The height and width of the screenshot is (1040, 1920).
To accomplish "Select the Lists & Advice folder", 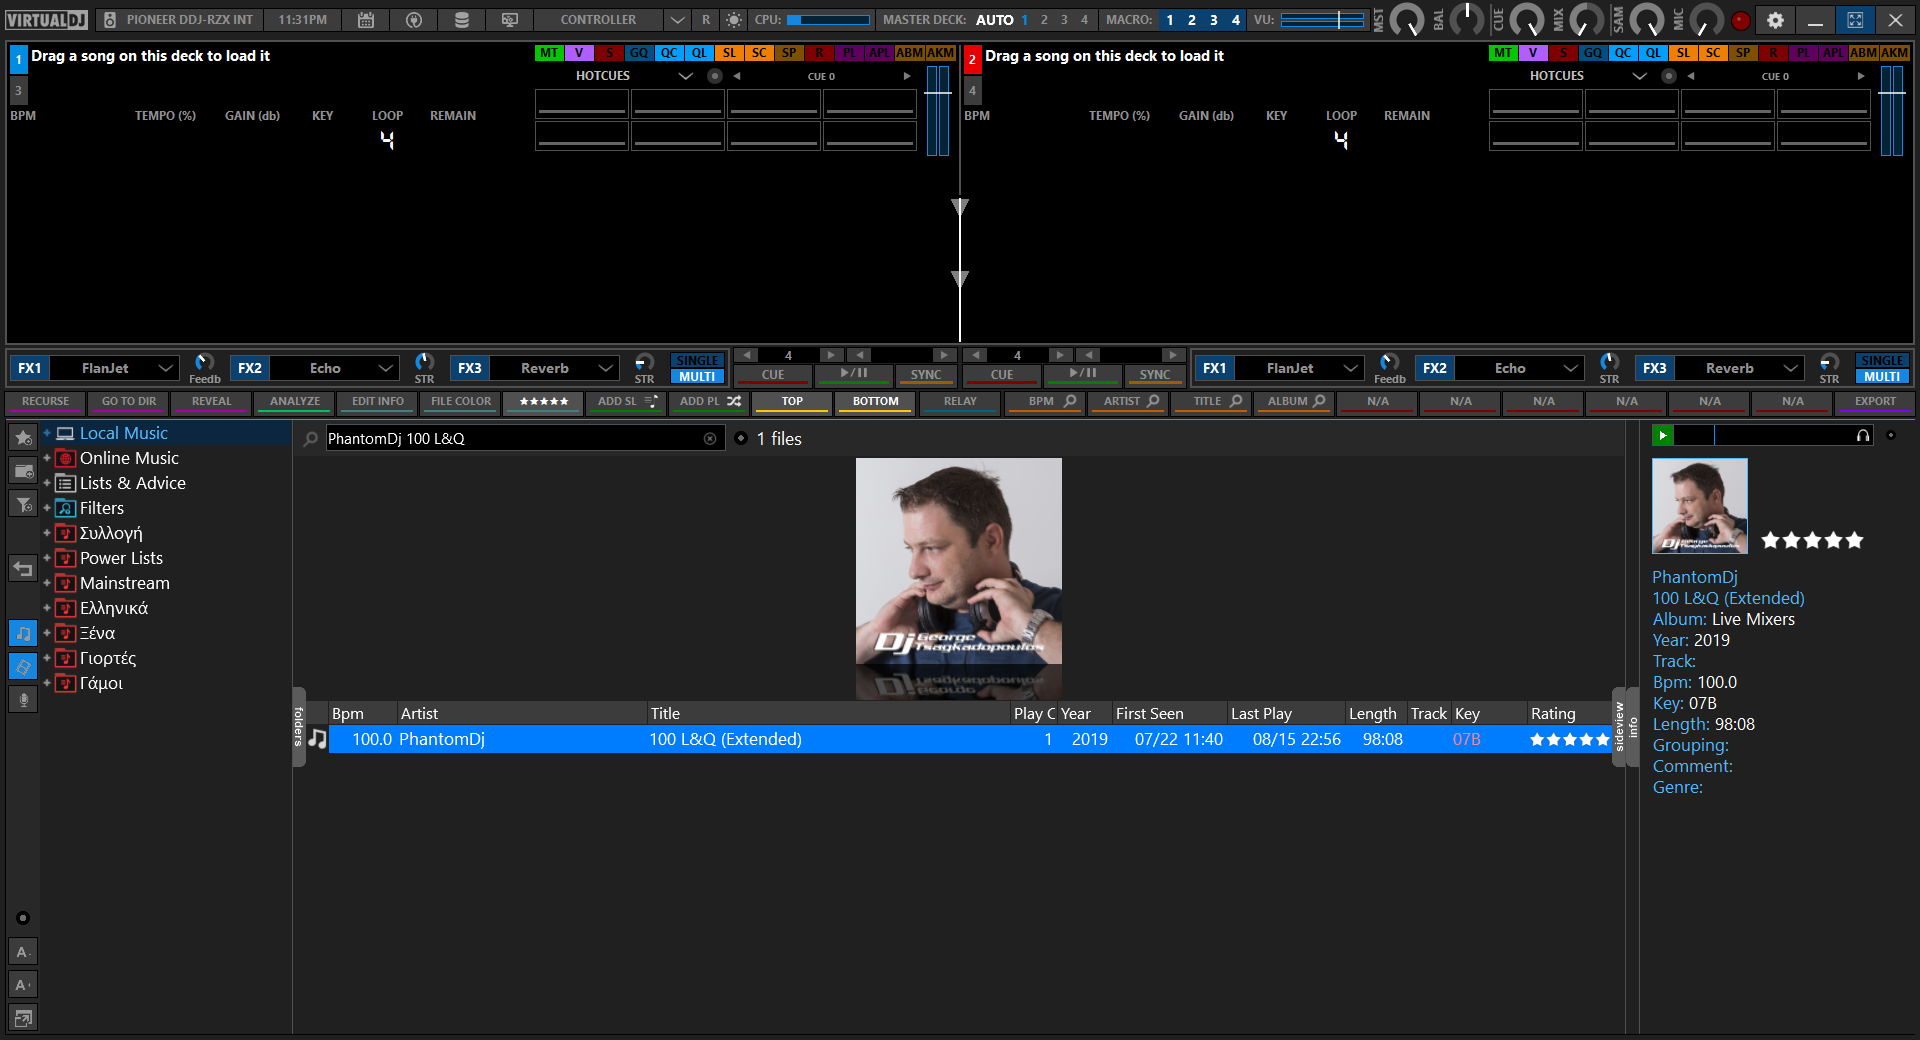I will click(x=132, y=483).
